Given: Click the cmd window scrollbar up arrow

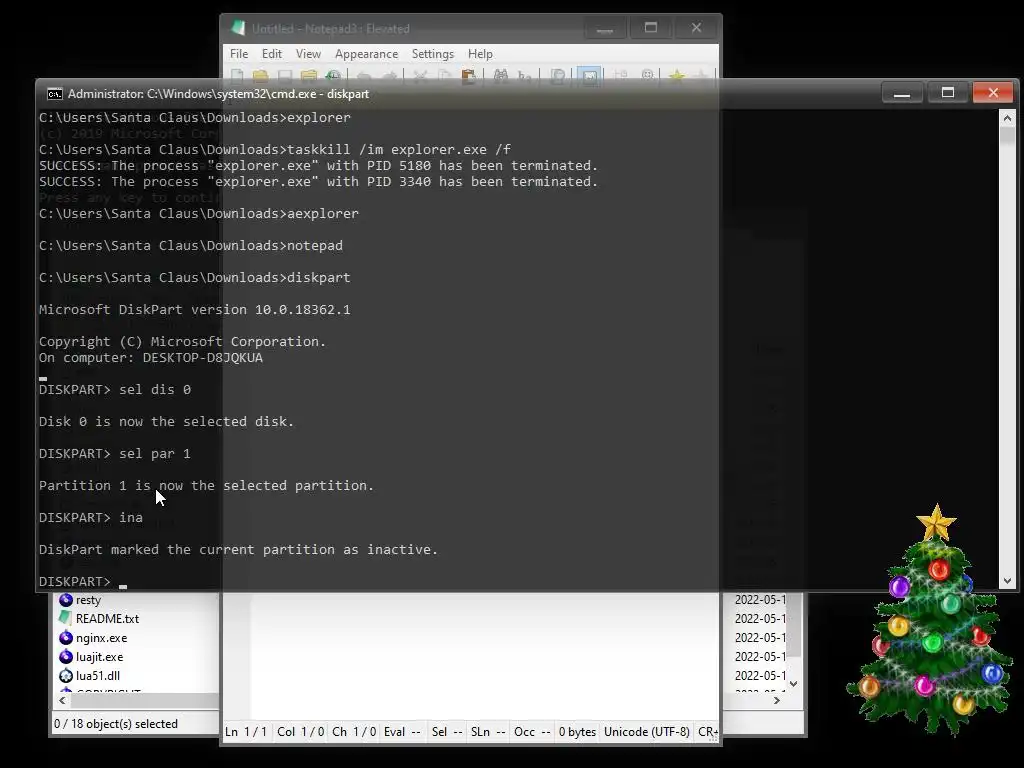Looking at the screenshot, I should pos(1007,118).
